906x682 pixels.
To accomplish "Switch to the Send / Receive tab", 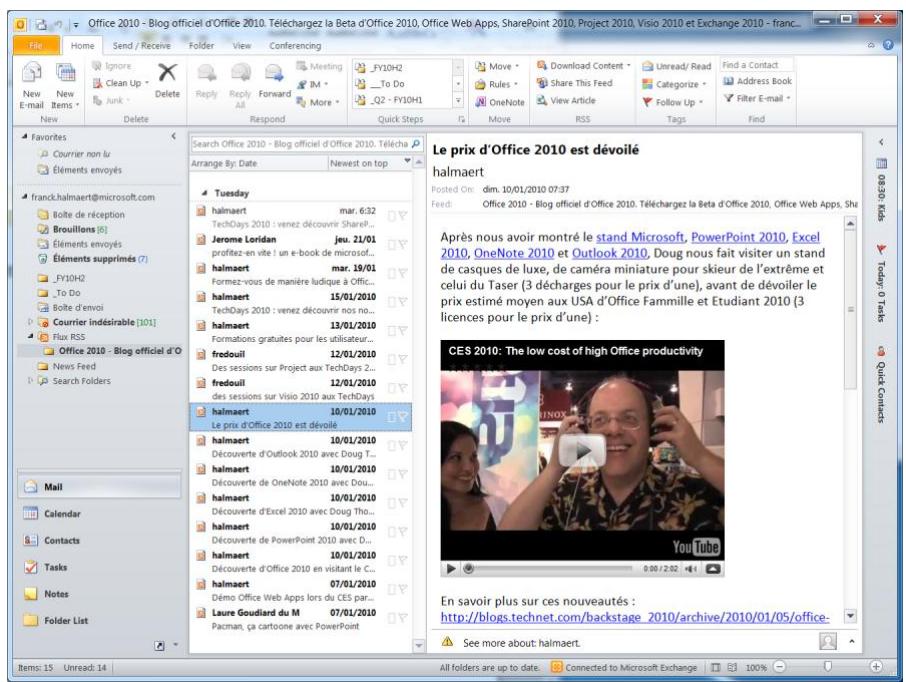I will (x=142, y=45).
